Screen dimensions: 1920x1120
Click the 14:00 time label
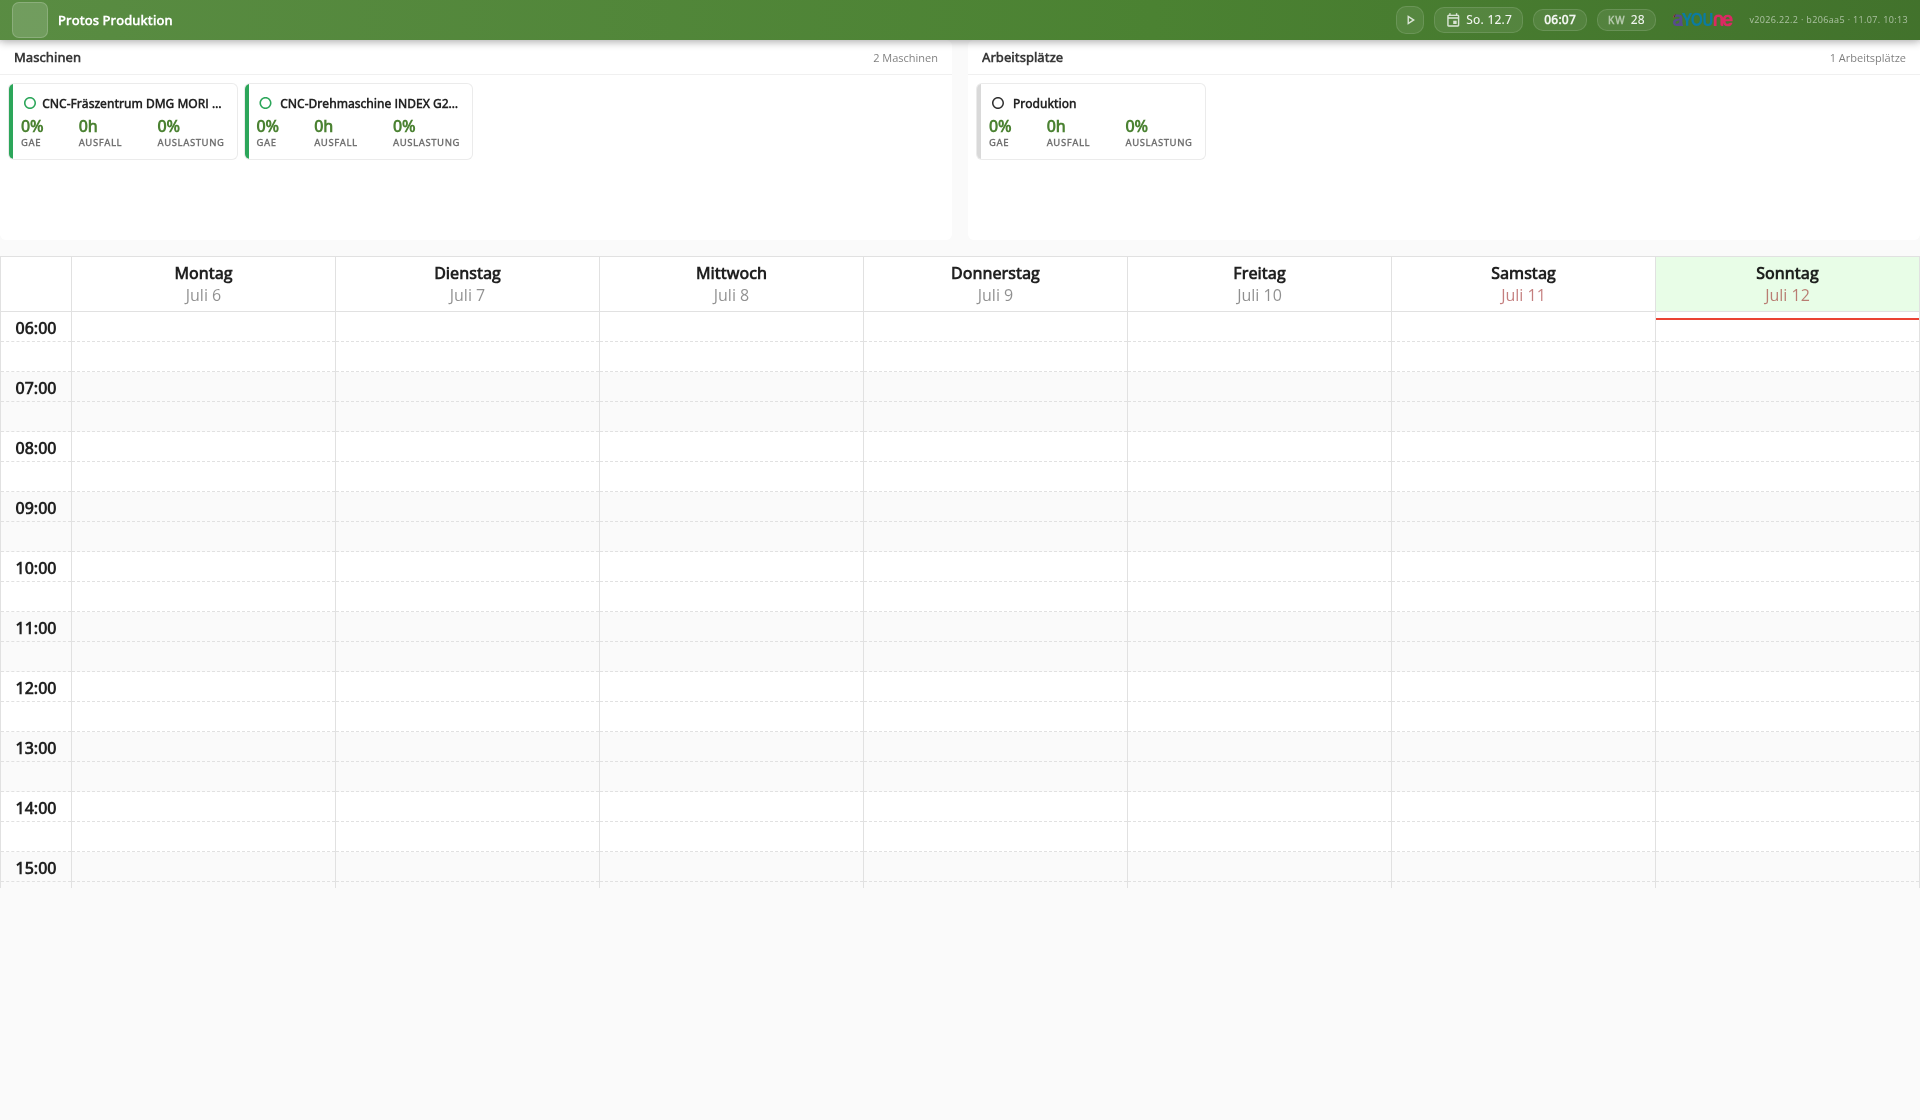click(36, 808)
